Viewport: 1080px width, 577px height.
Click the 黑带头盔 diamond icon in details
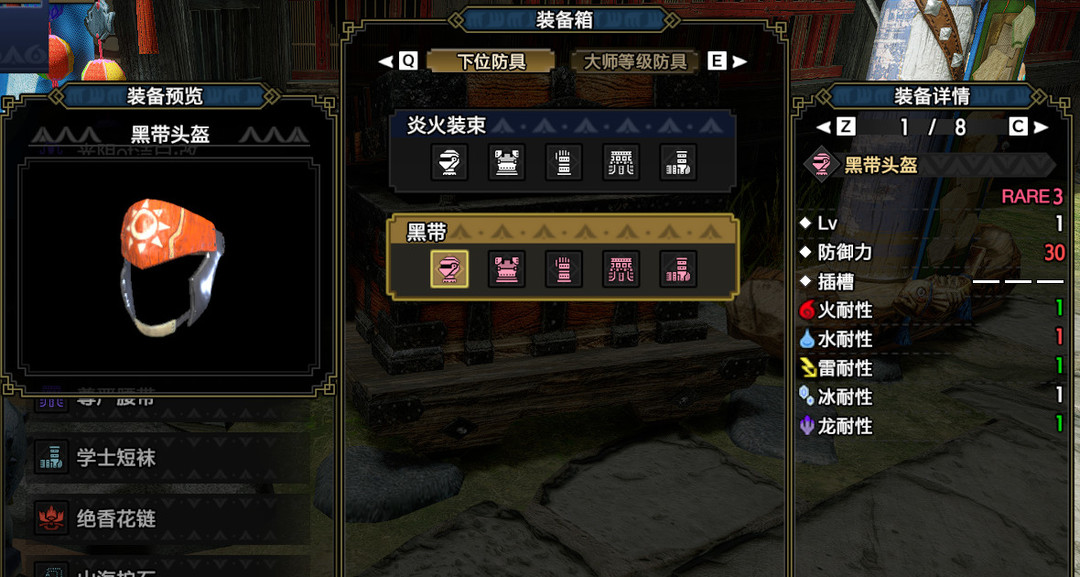pyautogui.click(x=821, y=165)
